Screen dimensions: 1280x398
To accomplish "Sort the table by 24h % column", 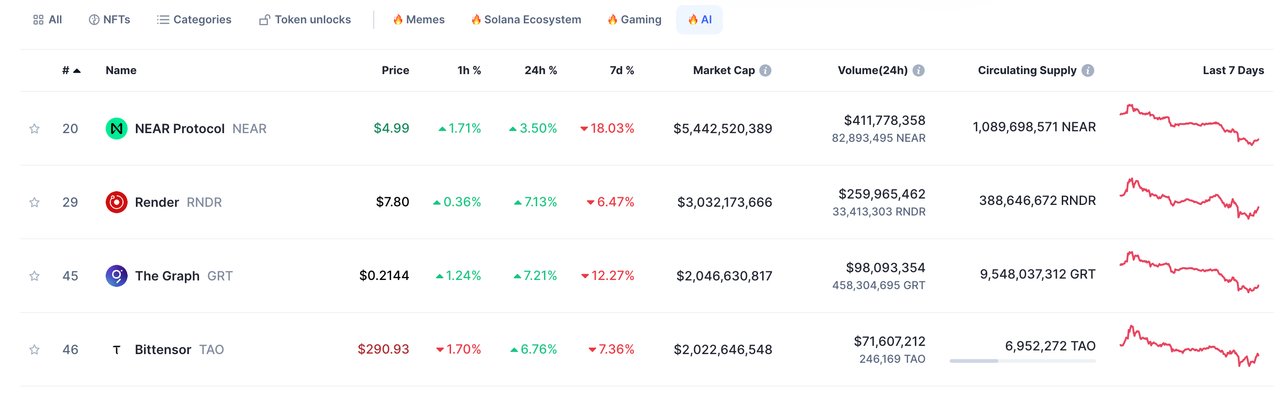I will click(x=541, y=71).
